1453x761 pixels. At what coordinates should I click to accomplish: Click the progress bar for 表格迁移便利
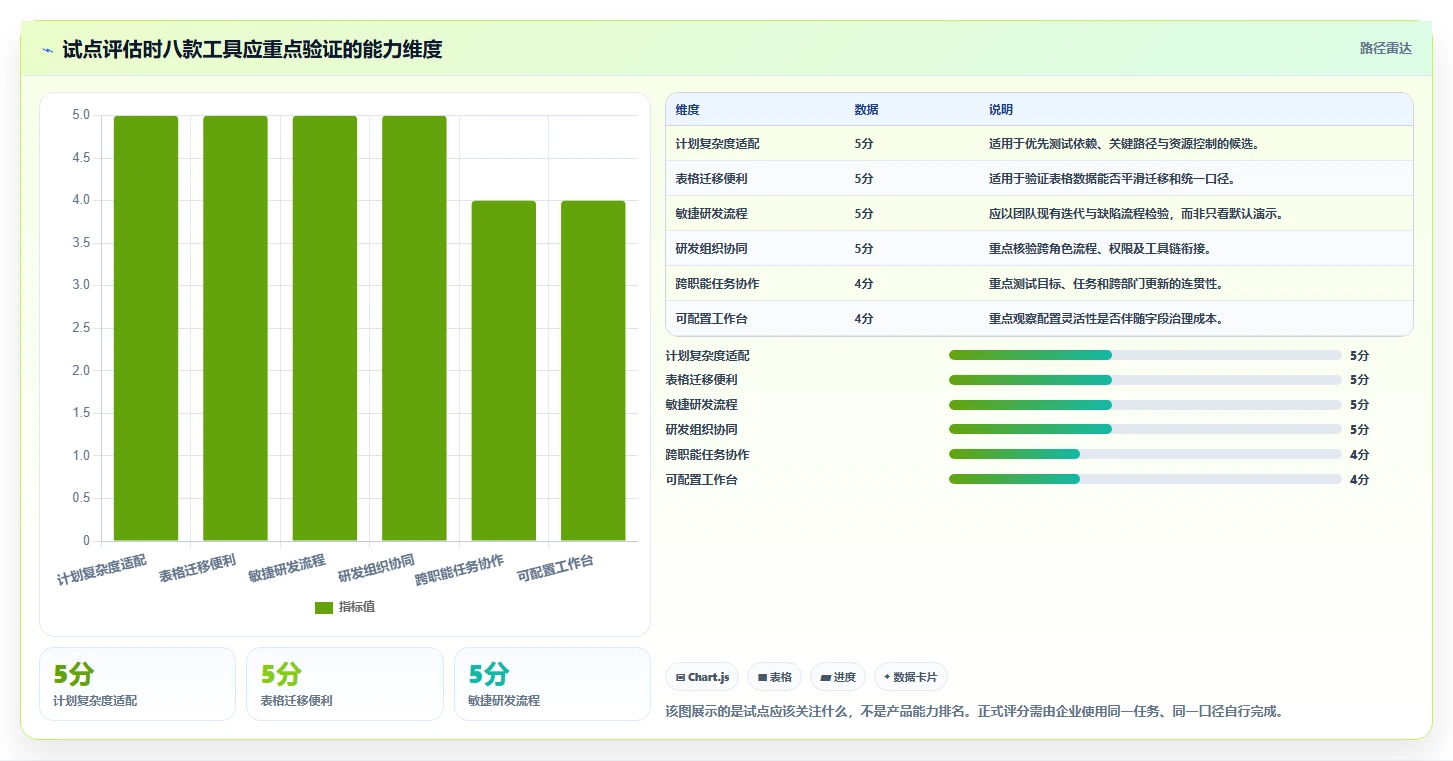(1145, 380)
